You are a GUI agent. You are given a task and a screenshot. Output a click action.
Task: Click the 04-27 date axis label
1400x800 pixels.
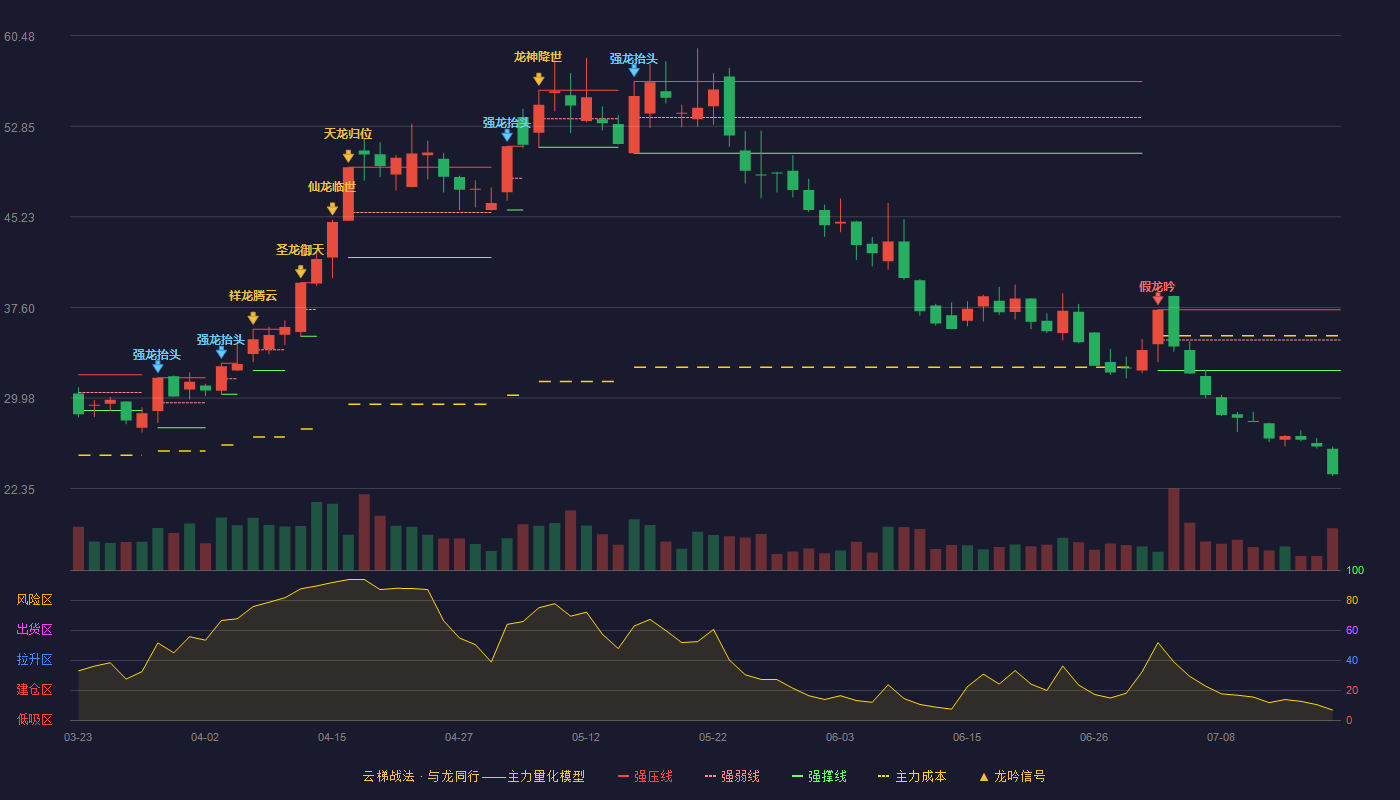pos(459,737)
